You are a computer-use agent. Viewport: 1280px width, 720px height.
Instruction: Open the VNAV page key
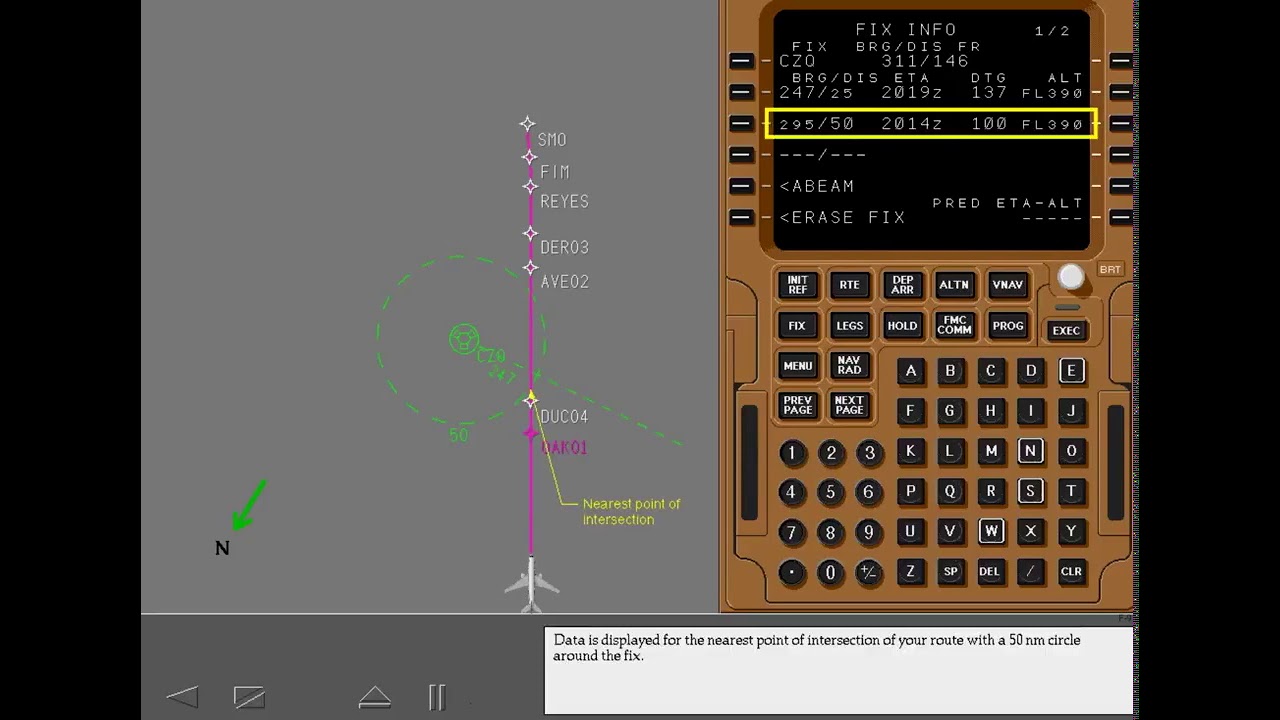coord(1007,285)
